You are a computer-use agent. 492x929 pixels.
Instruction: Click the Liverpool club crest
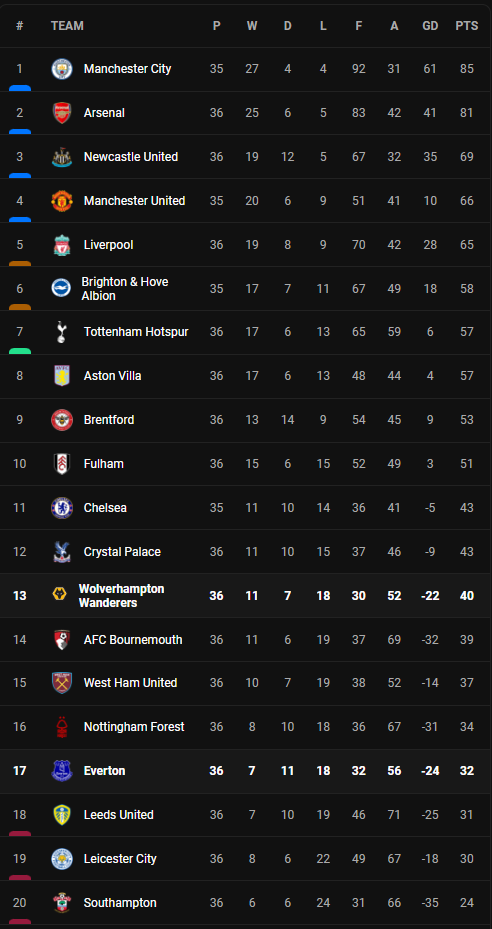[62, 245]
